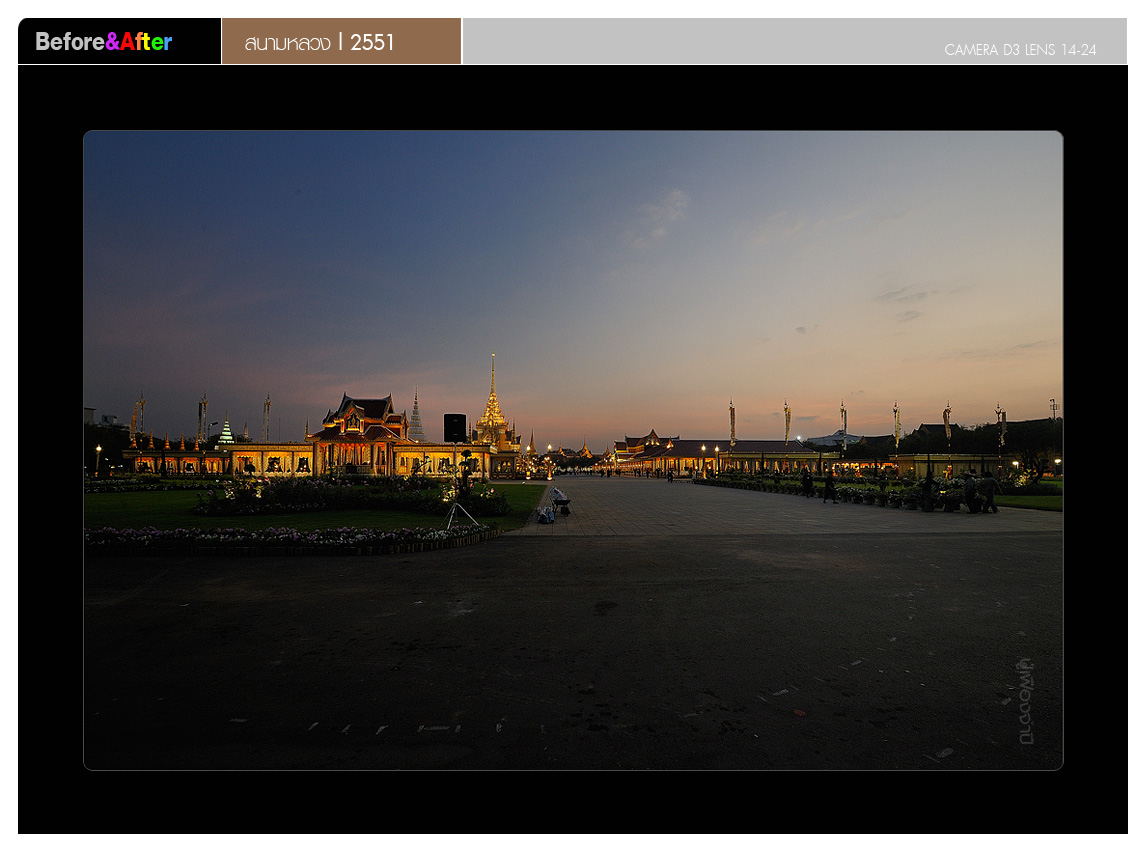Screen dimensions: 1146x850
Task: Click the green-lit tiered umbrella structure
Action: coord(226,432)
